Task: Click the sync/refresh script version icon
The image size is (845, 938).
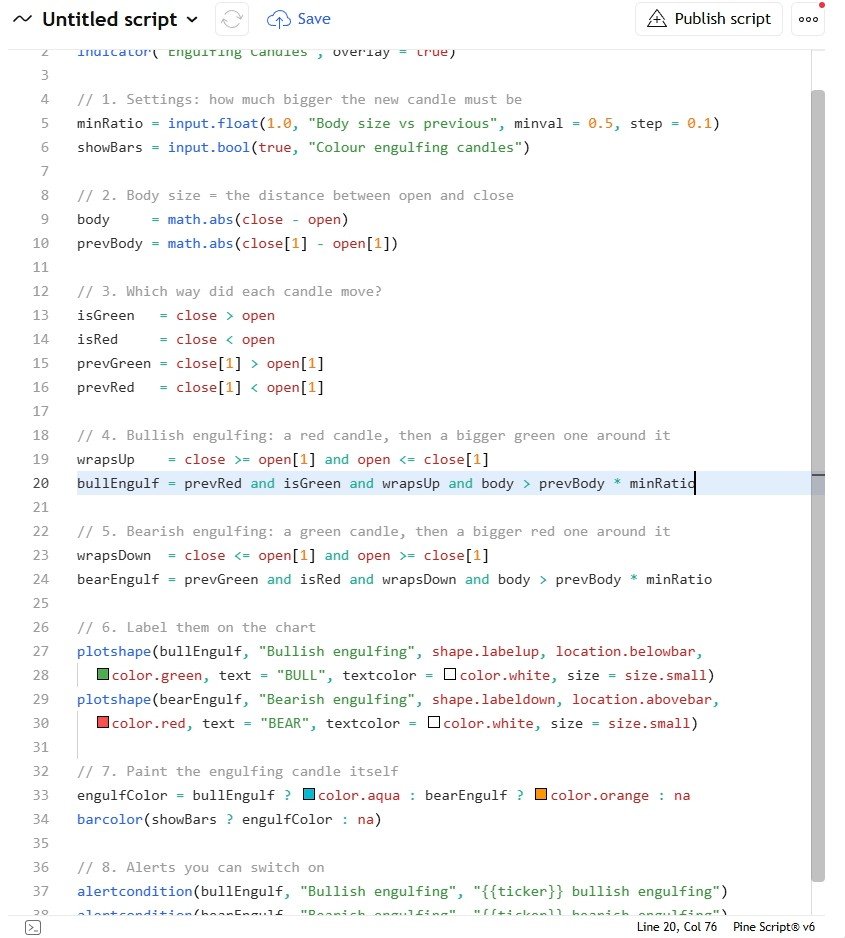Action: pyautogui.click(x=232, y=19)
